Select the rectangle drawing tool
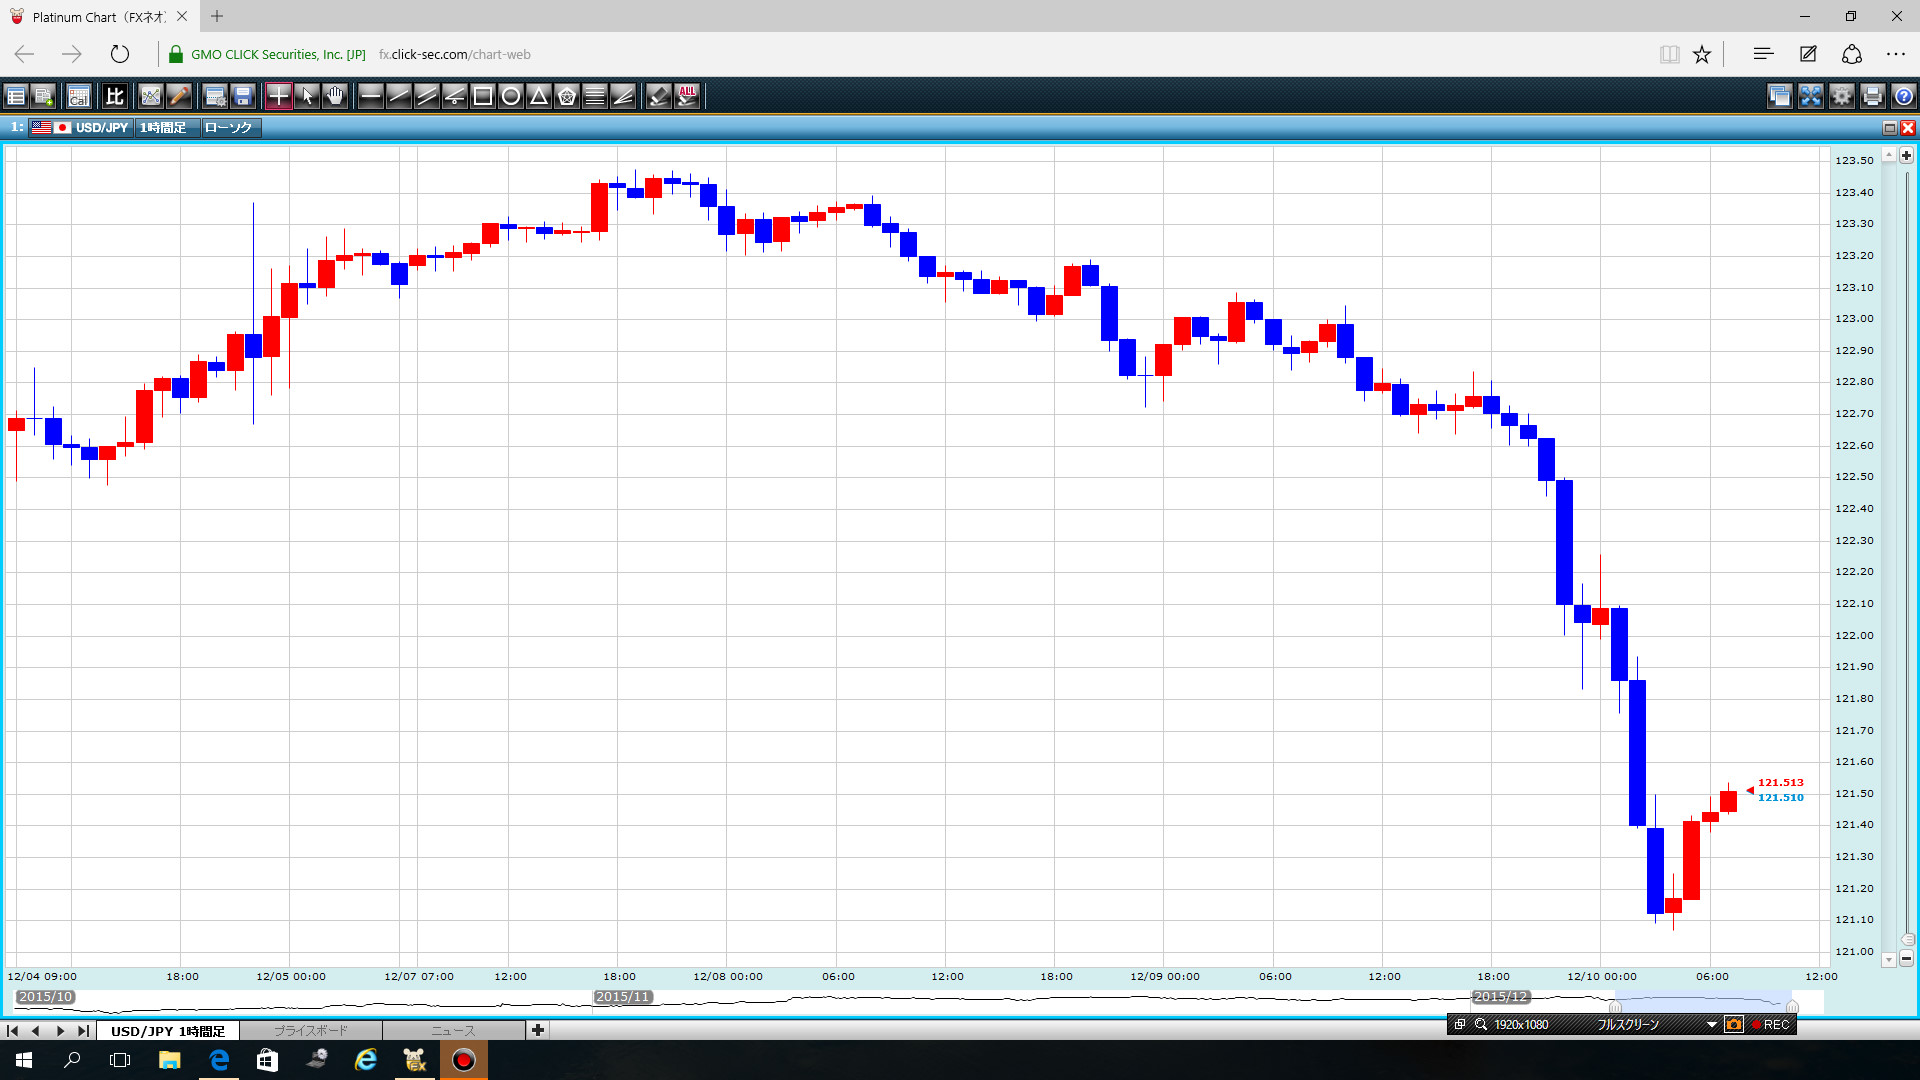1920x1080 pixels. [483, 96]
